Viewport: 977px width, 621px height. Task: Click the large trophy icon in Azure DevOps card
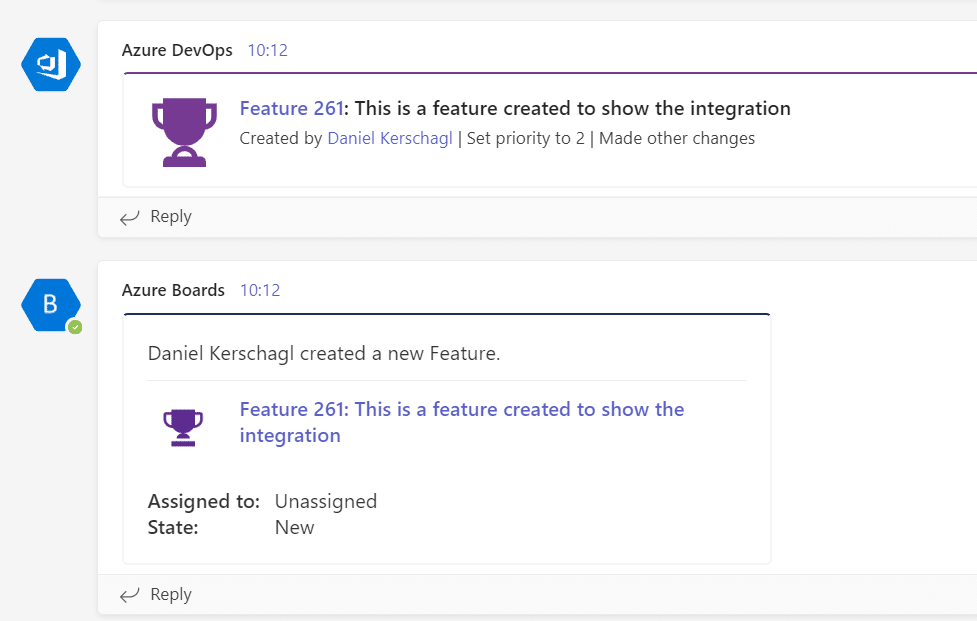184,132
